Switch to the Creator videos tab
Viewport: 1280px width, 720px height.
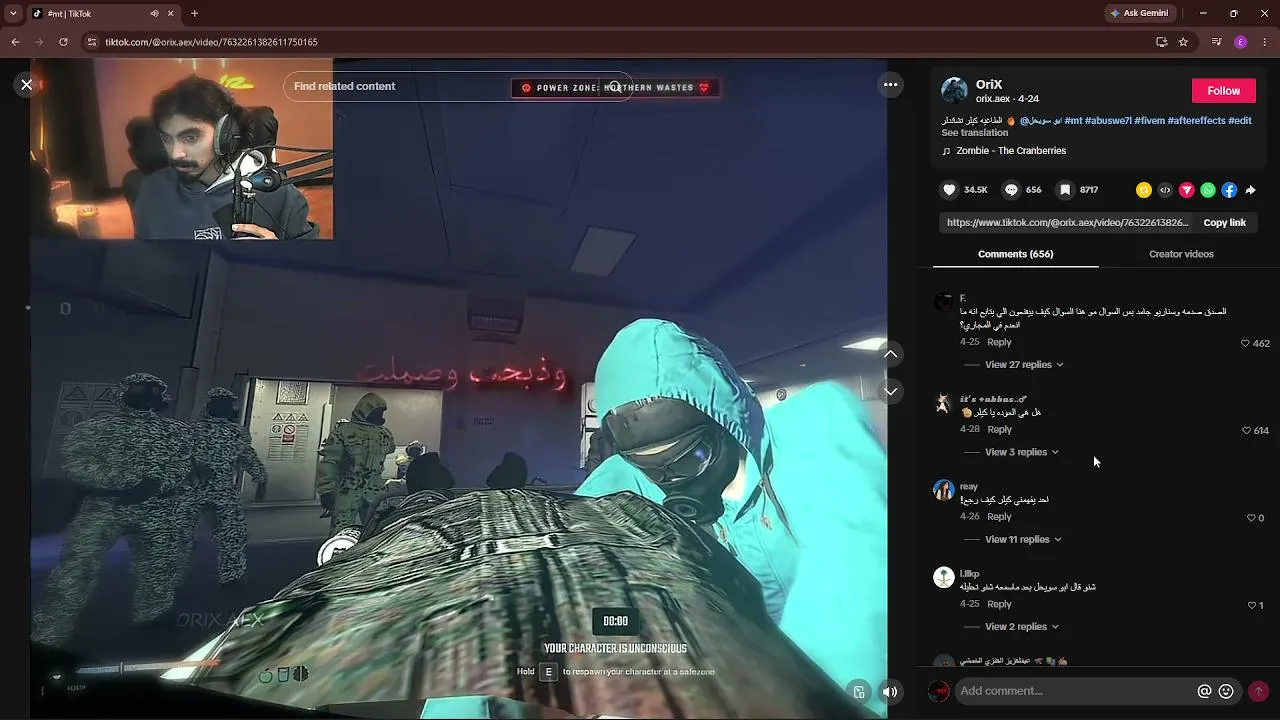click(x=1181, y=254)
